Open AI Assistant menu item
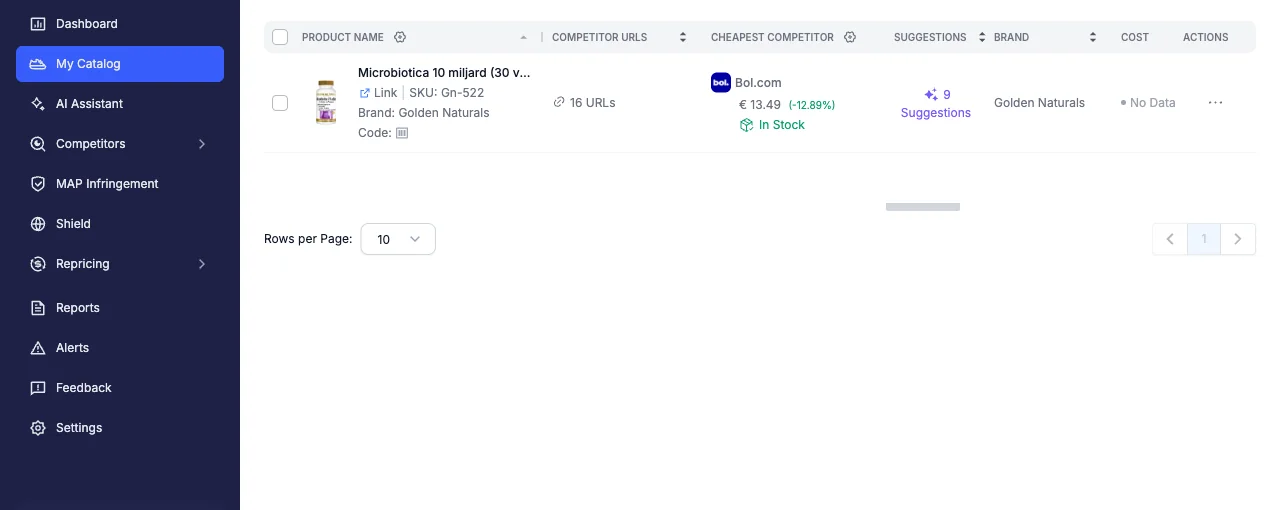Viewport: 1280px width, 510px height. point(120,103)
